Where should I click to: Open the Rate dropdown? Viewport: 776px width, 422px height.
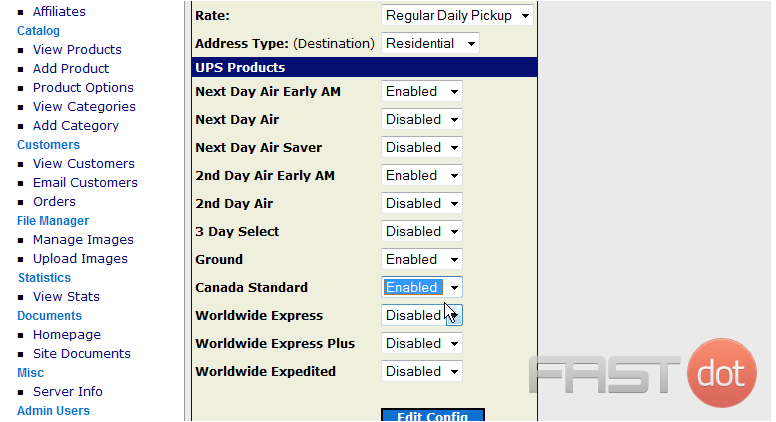(x=457, y=15)
